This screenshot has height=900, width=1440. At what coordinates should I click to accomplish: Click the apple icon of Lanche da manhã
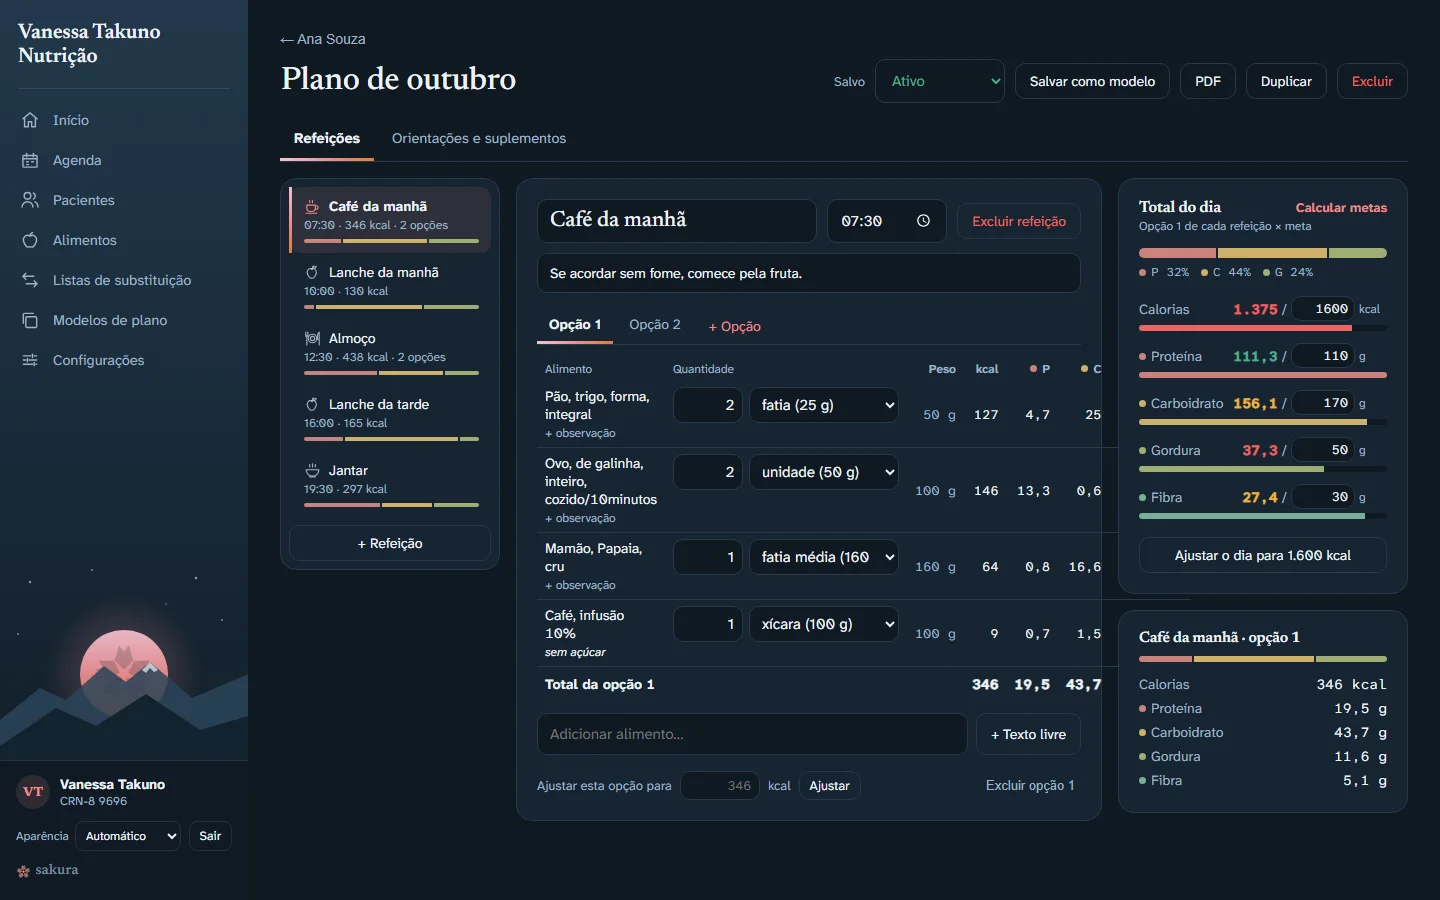click(x=312, y=273)
